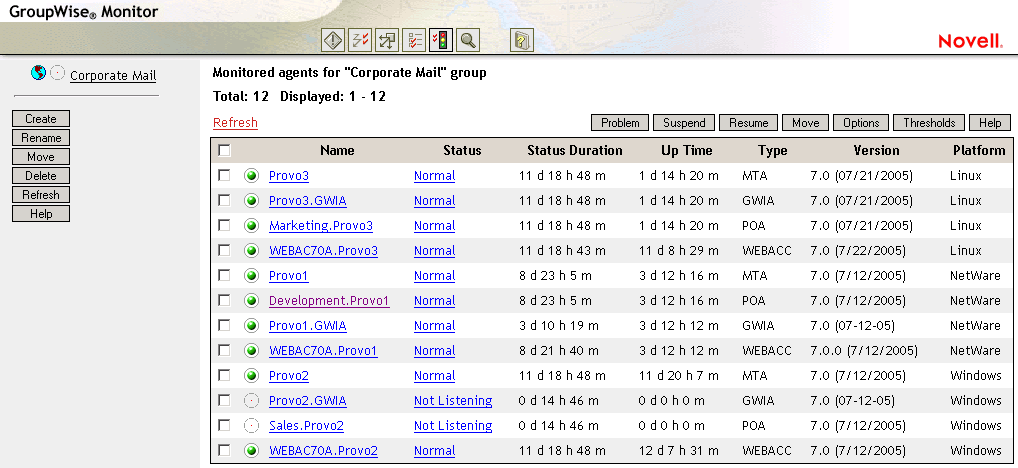
Task: Click Move button in left sidebar
Action: click(x=41, y=157)
